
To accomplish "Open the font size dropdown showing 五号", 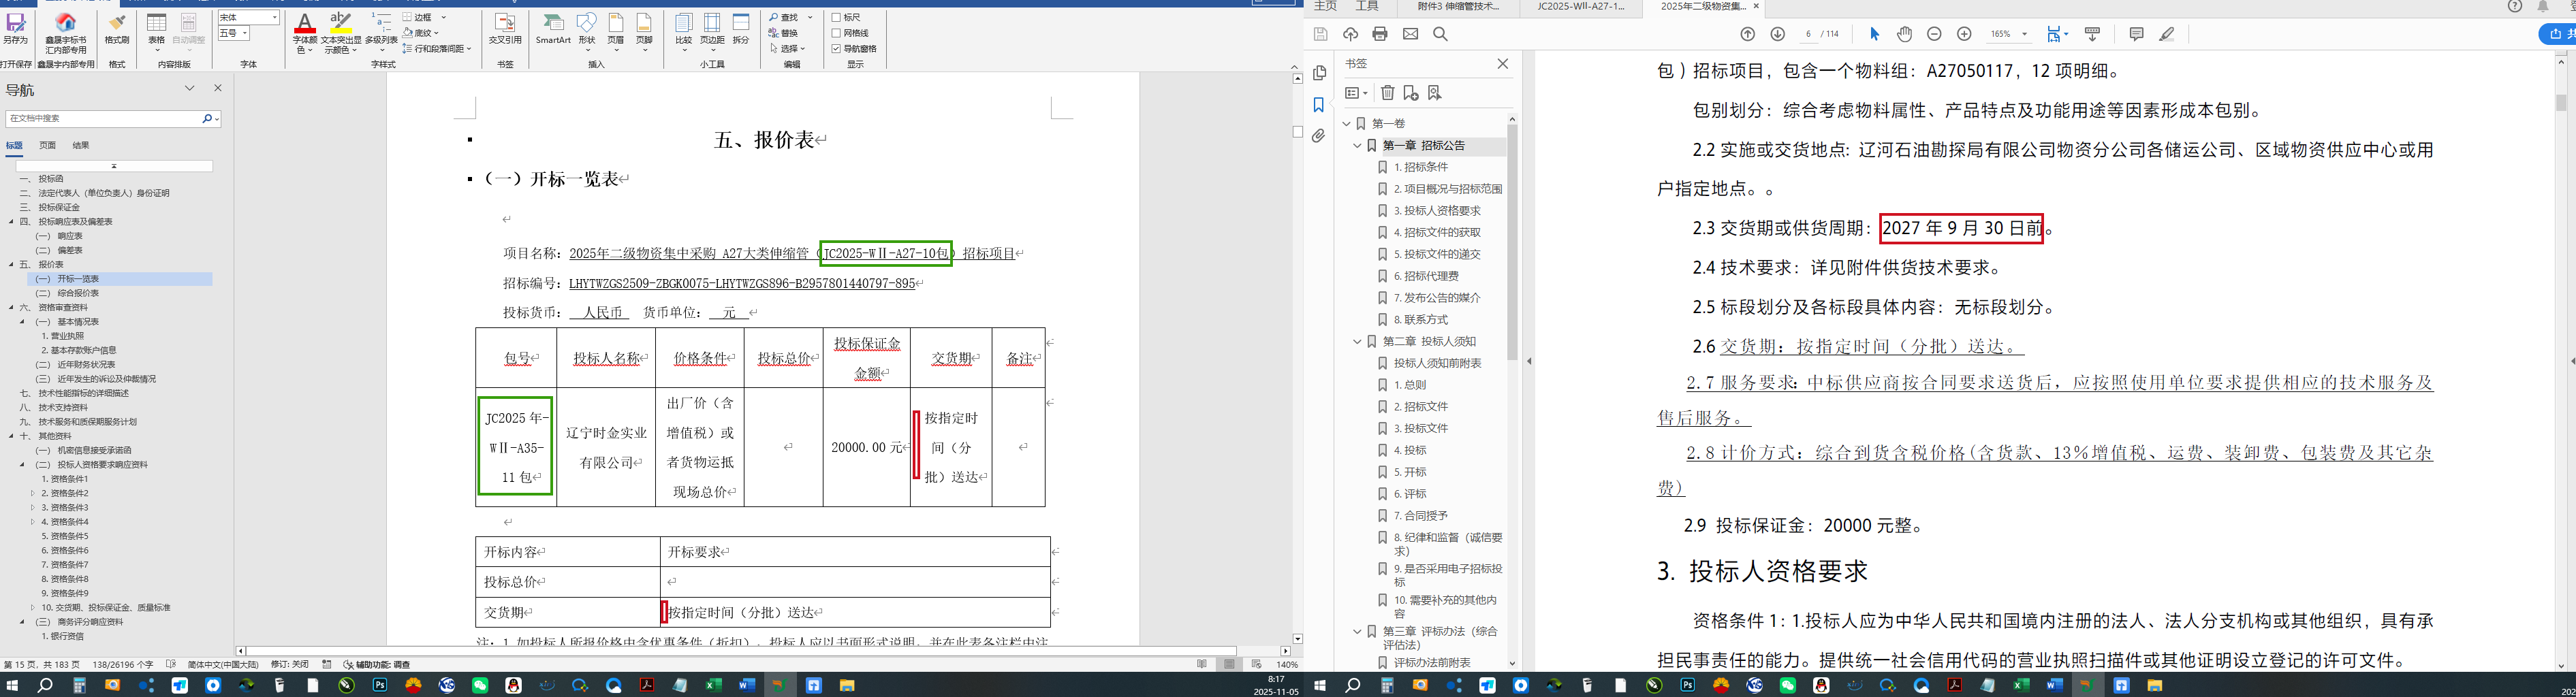I will (x=244, y=33).
